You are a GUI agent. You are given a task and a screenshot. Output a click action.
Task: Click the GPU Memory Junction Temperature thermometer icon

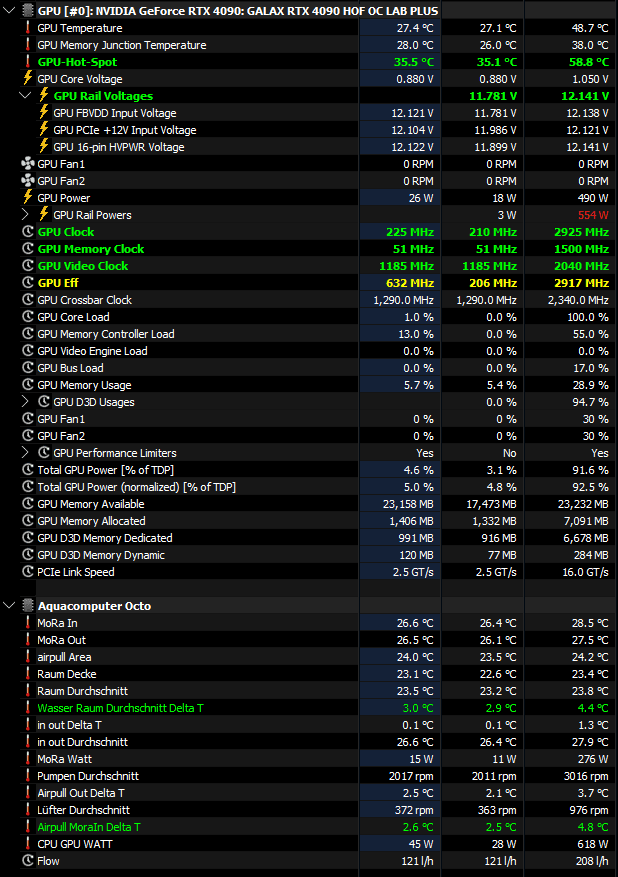(x=27, y=45)
